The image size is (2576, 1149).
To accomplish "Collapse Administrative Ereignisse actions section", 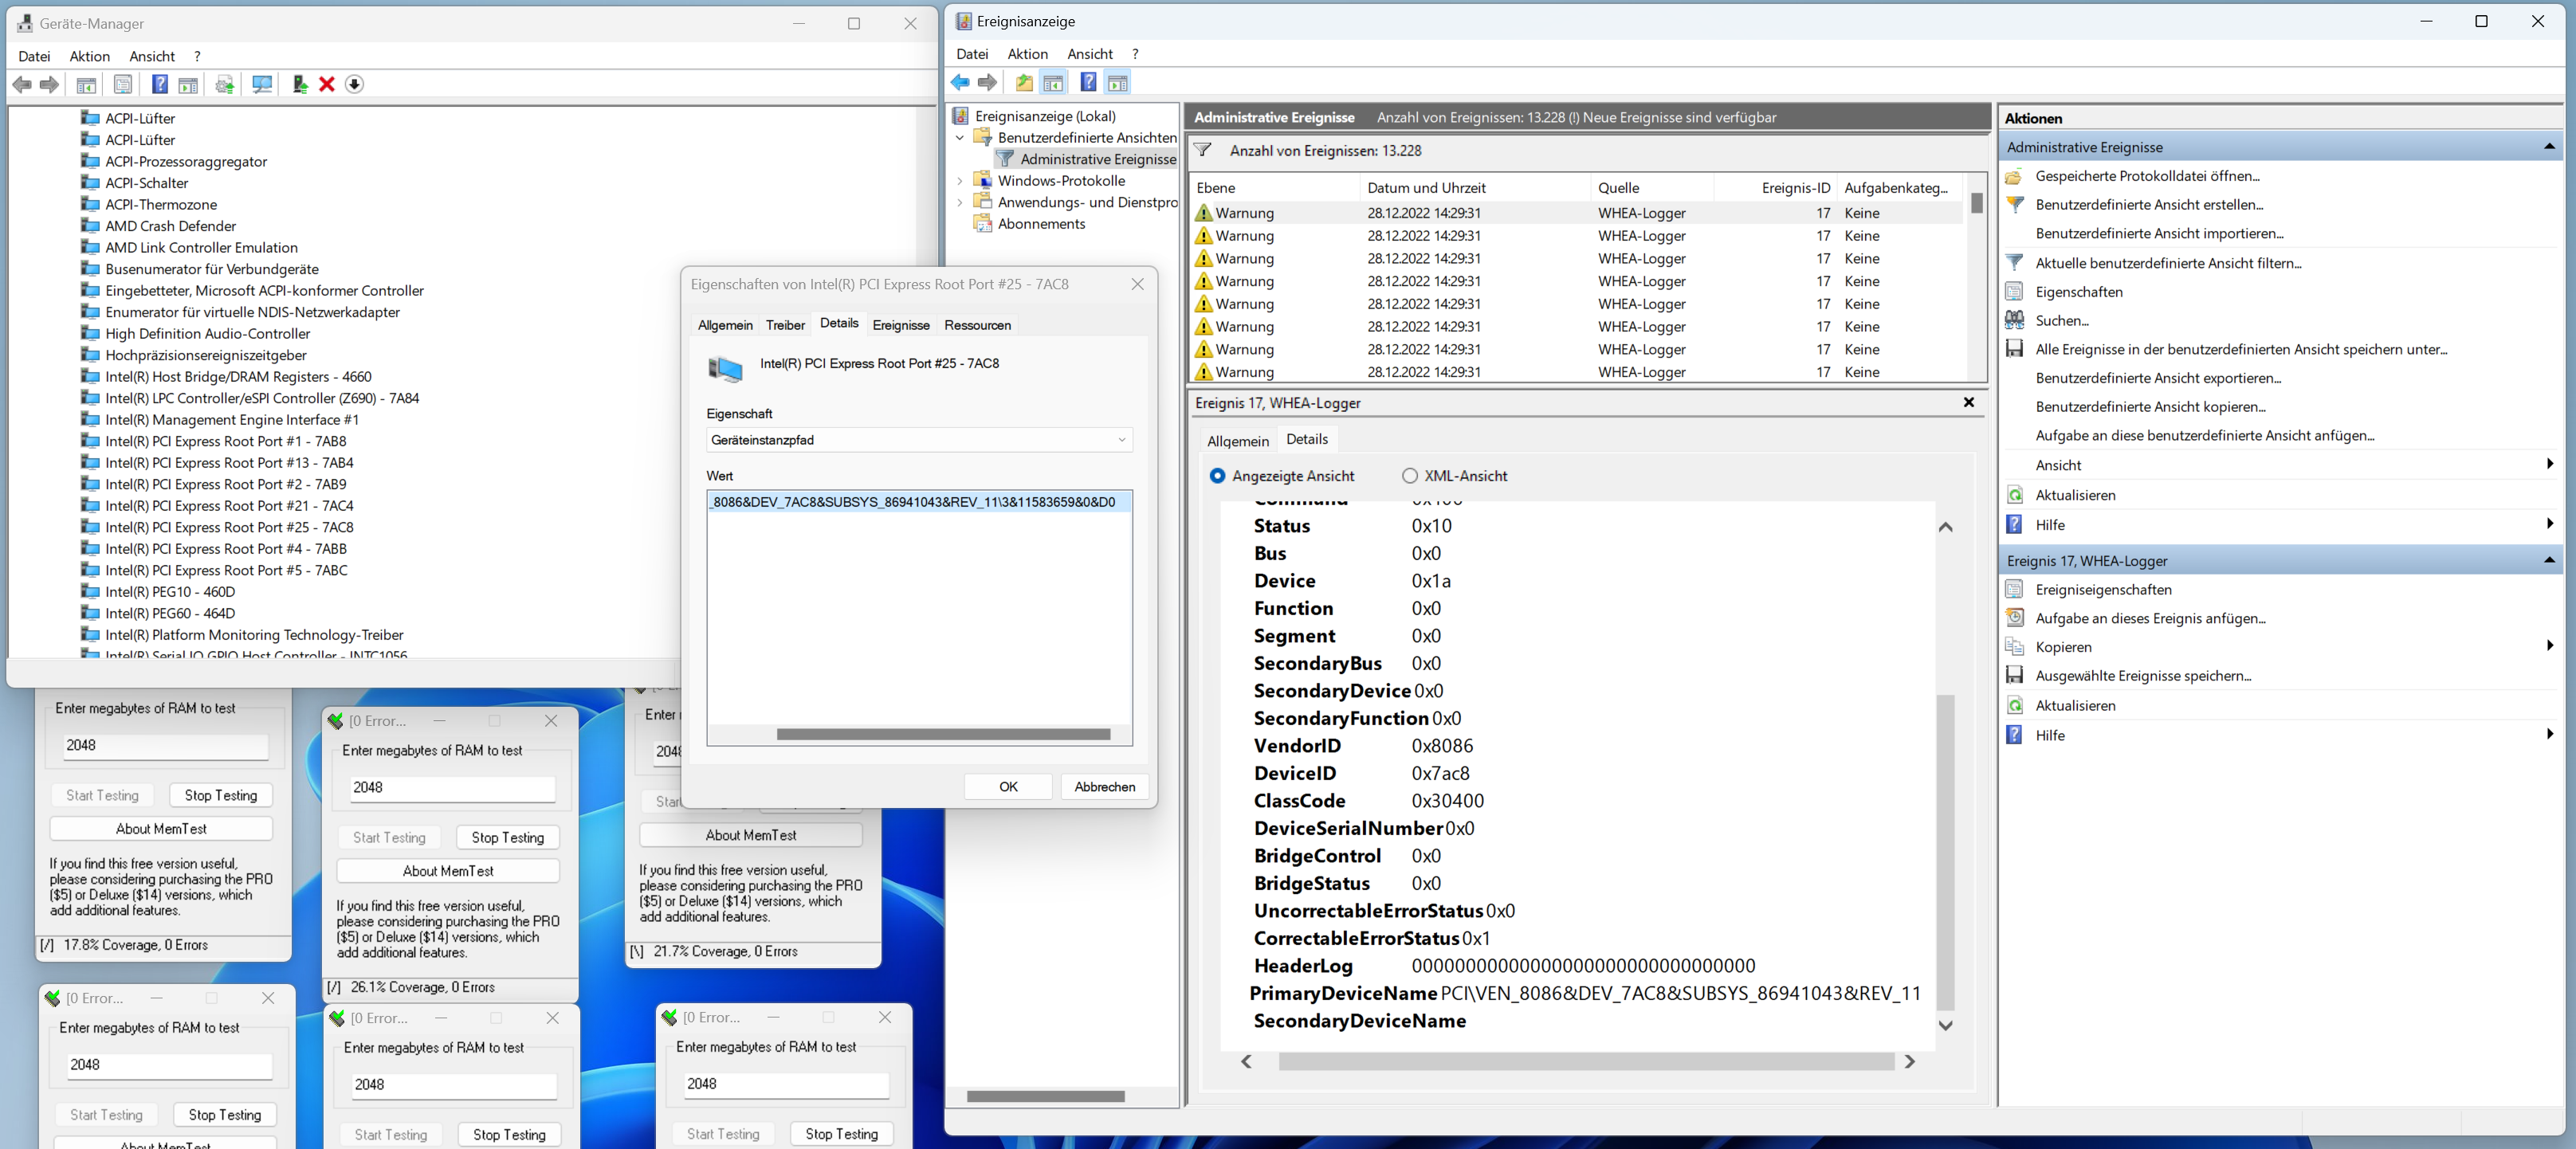I will (x=2549, y=147).
